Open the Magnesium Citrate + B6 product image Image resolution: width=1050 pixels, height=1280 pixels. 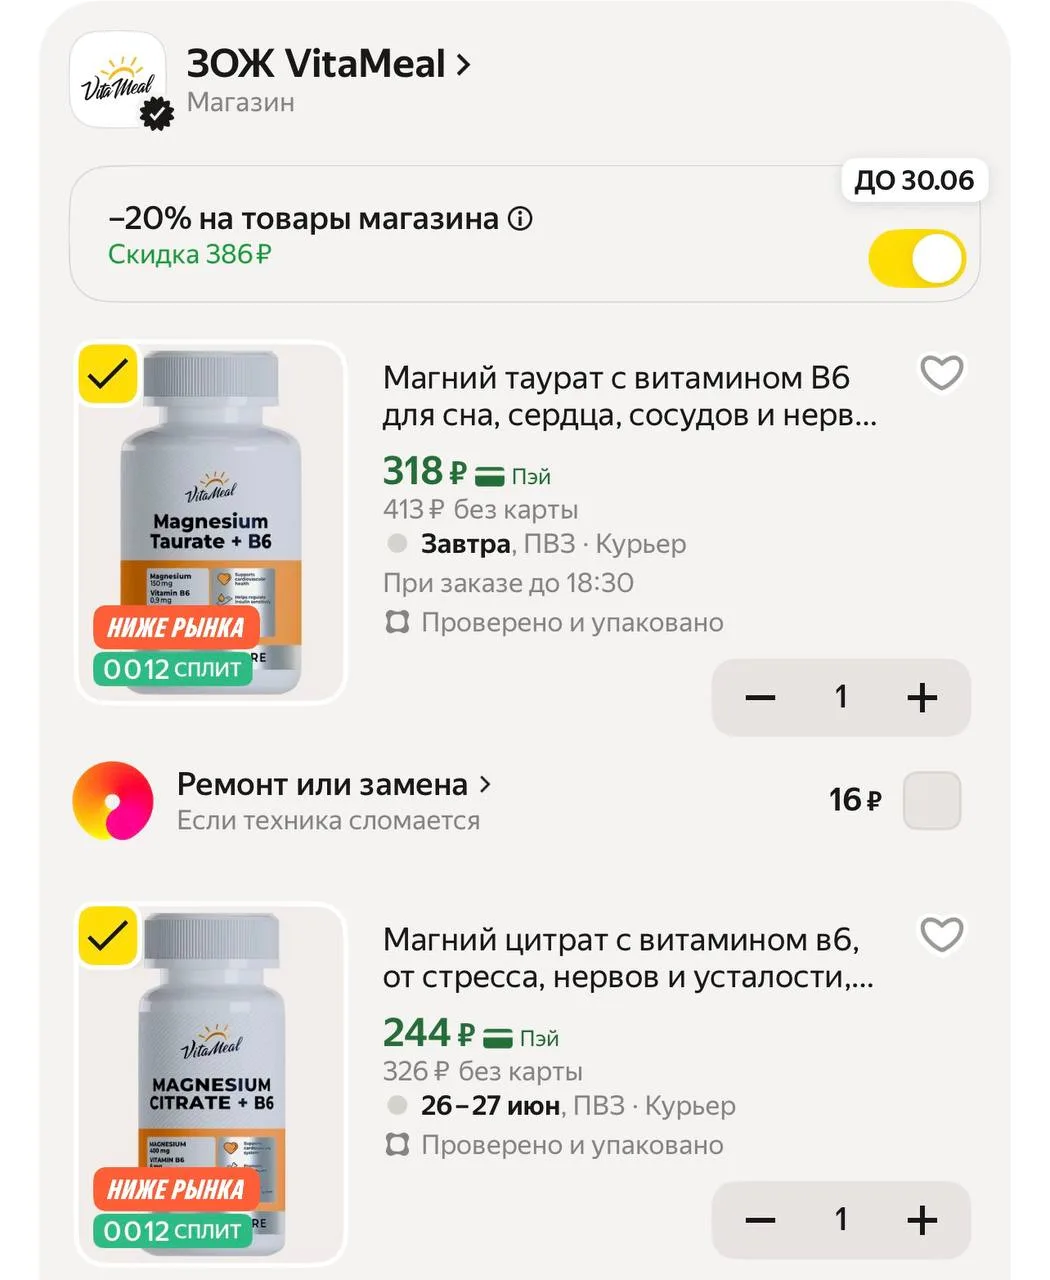click(211, 1084)
